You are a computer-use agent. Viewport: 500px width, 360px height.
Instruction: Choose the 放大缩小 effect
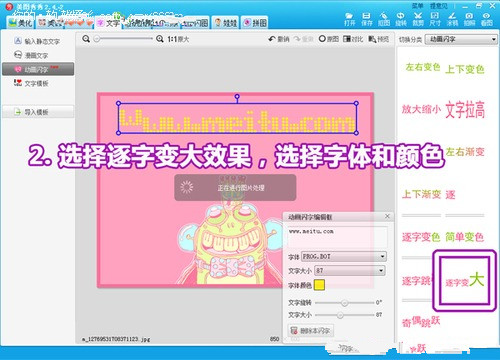(x=421, y=109)
